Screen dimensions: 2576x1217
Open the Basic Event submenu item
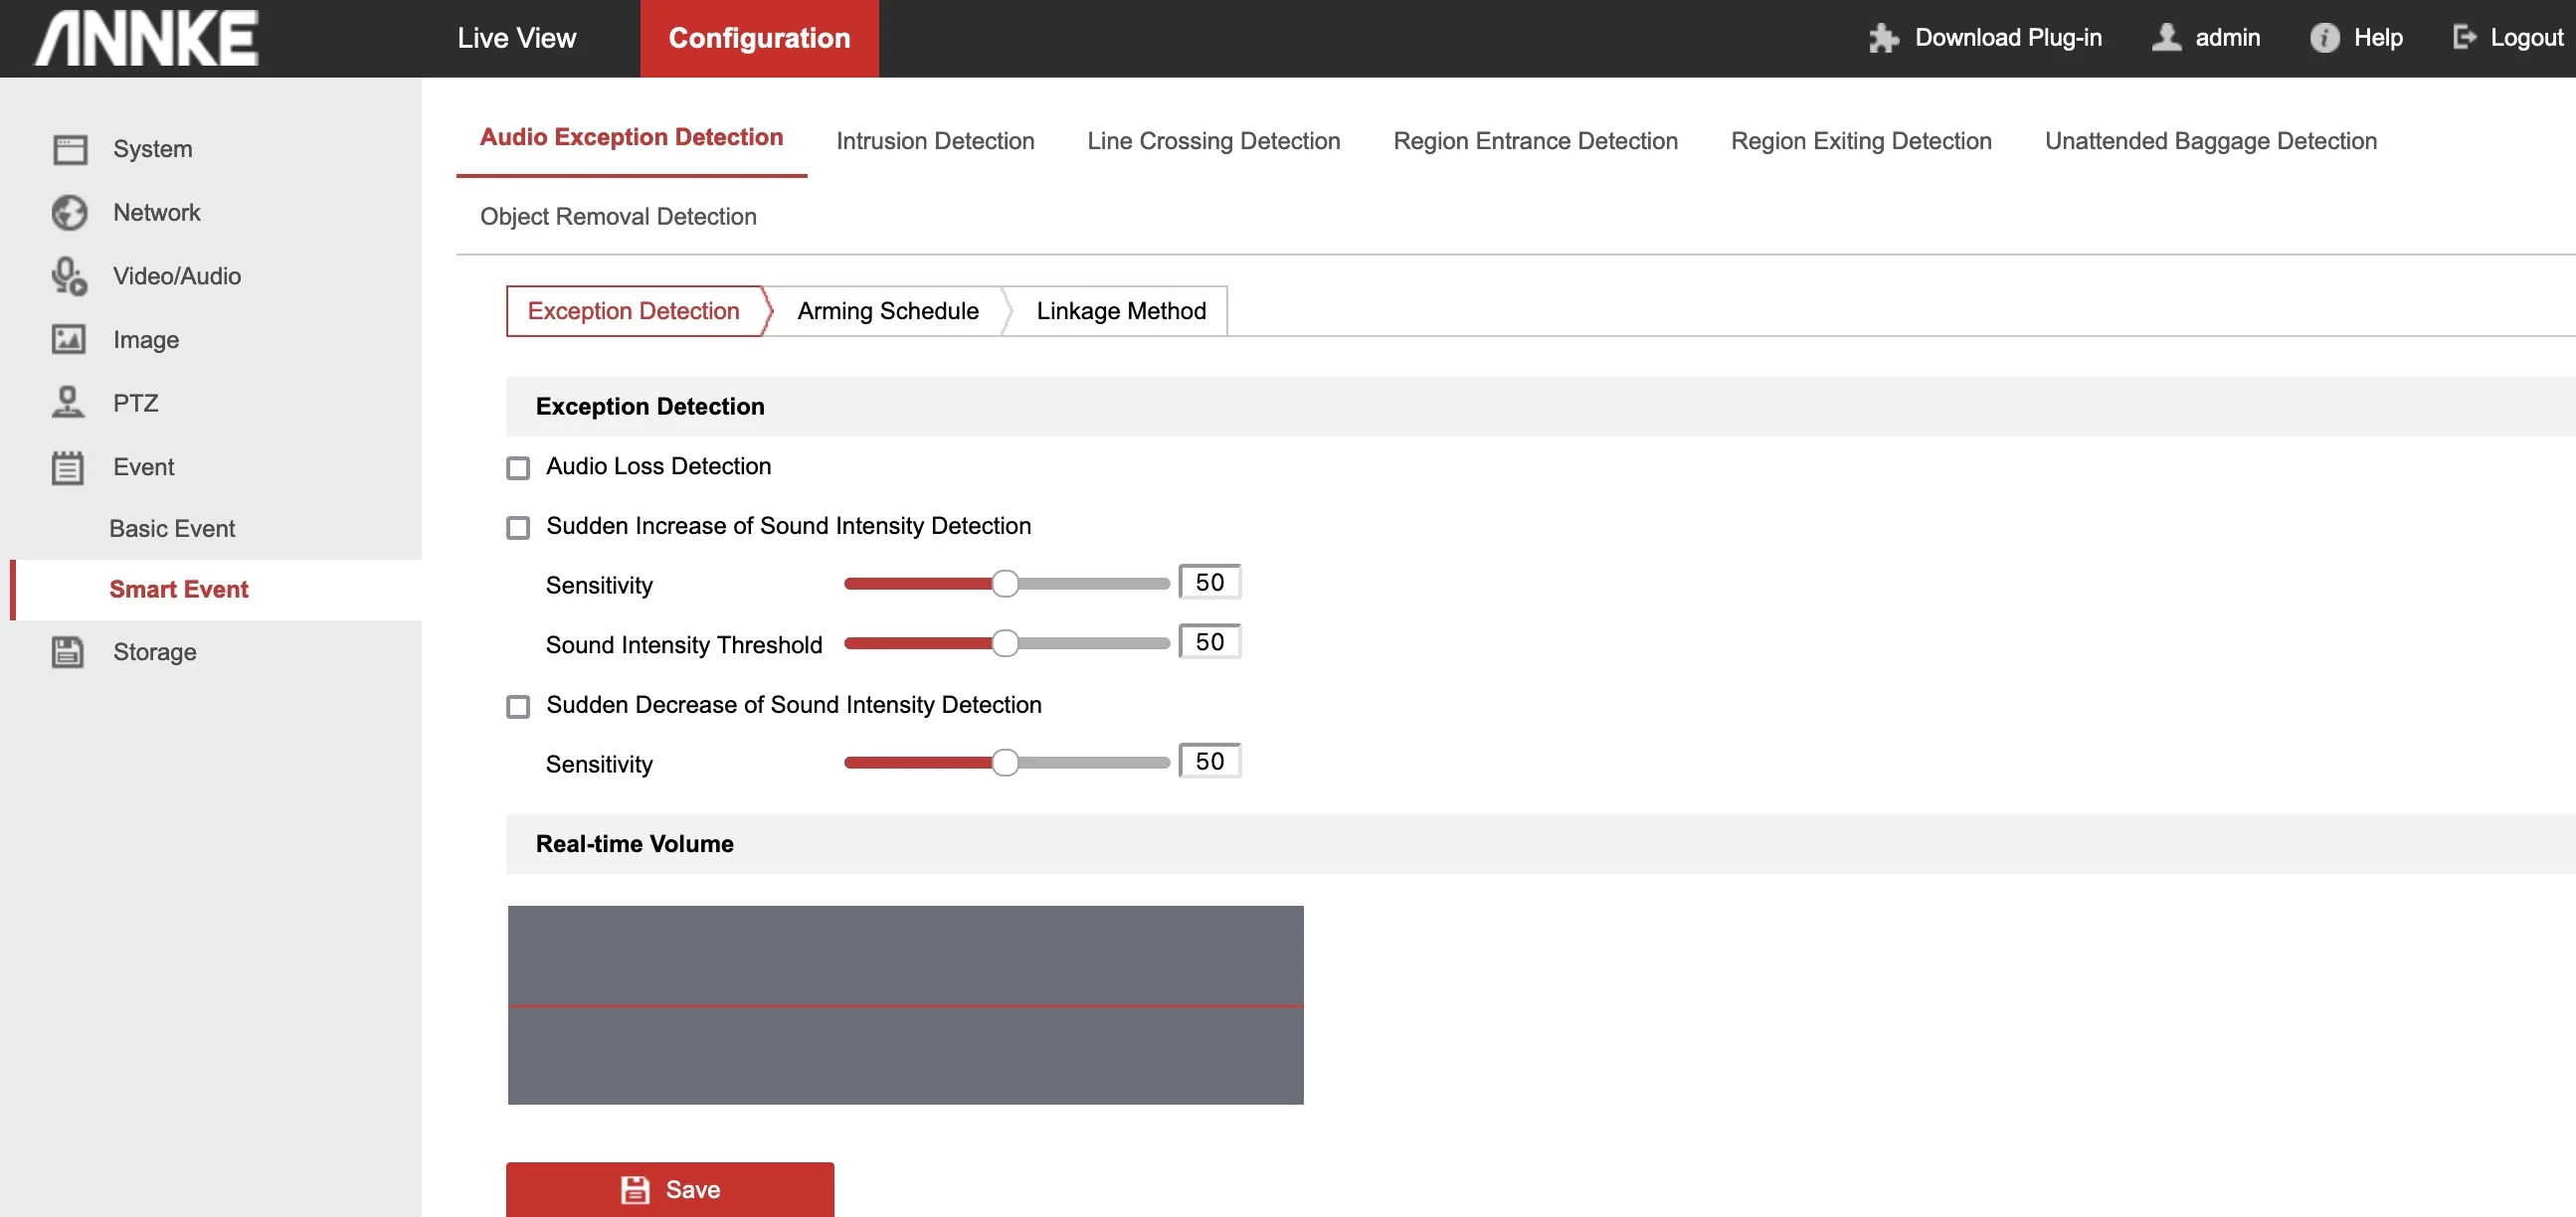click(x=172, y=528)
